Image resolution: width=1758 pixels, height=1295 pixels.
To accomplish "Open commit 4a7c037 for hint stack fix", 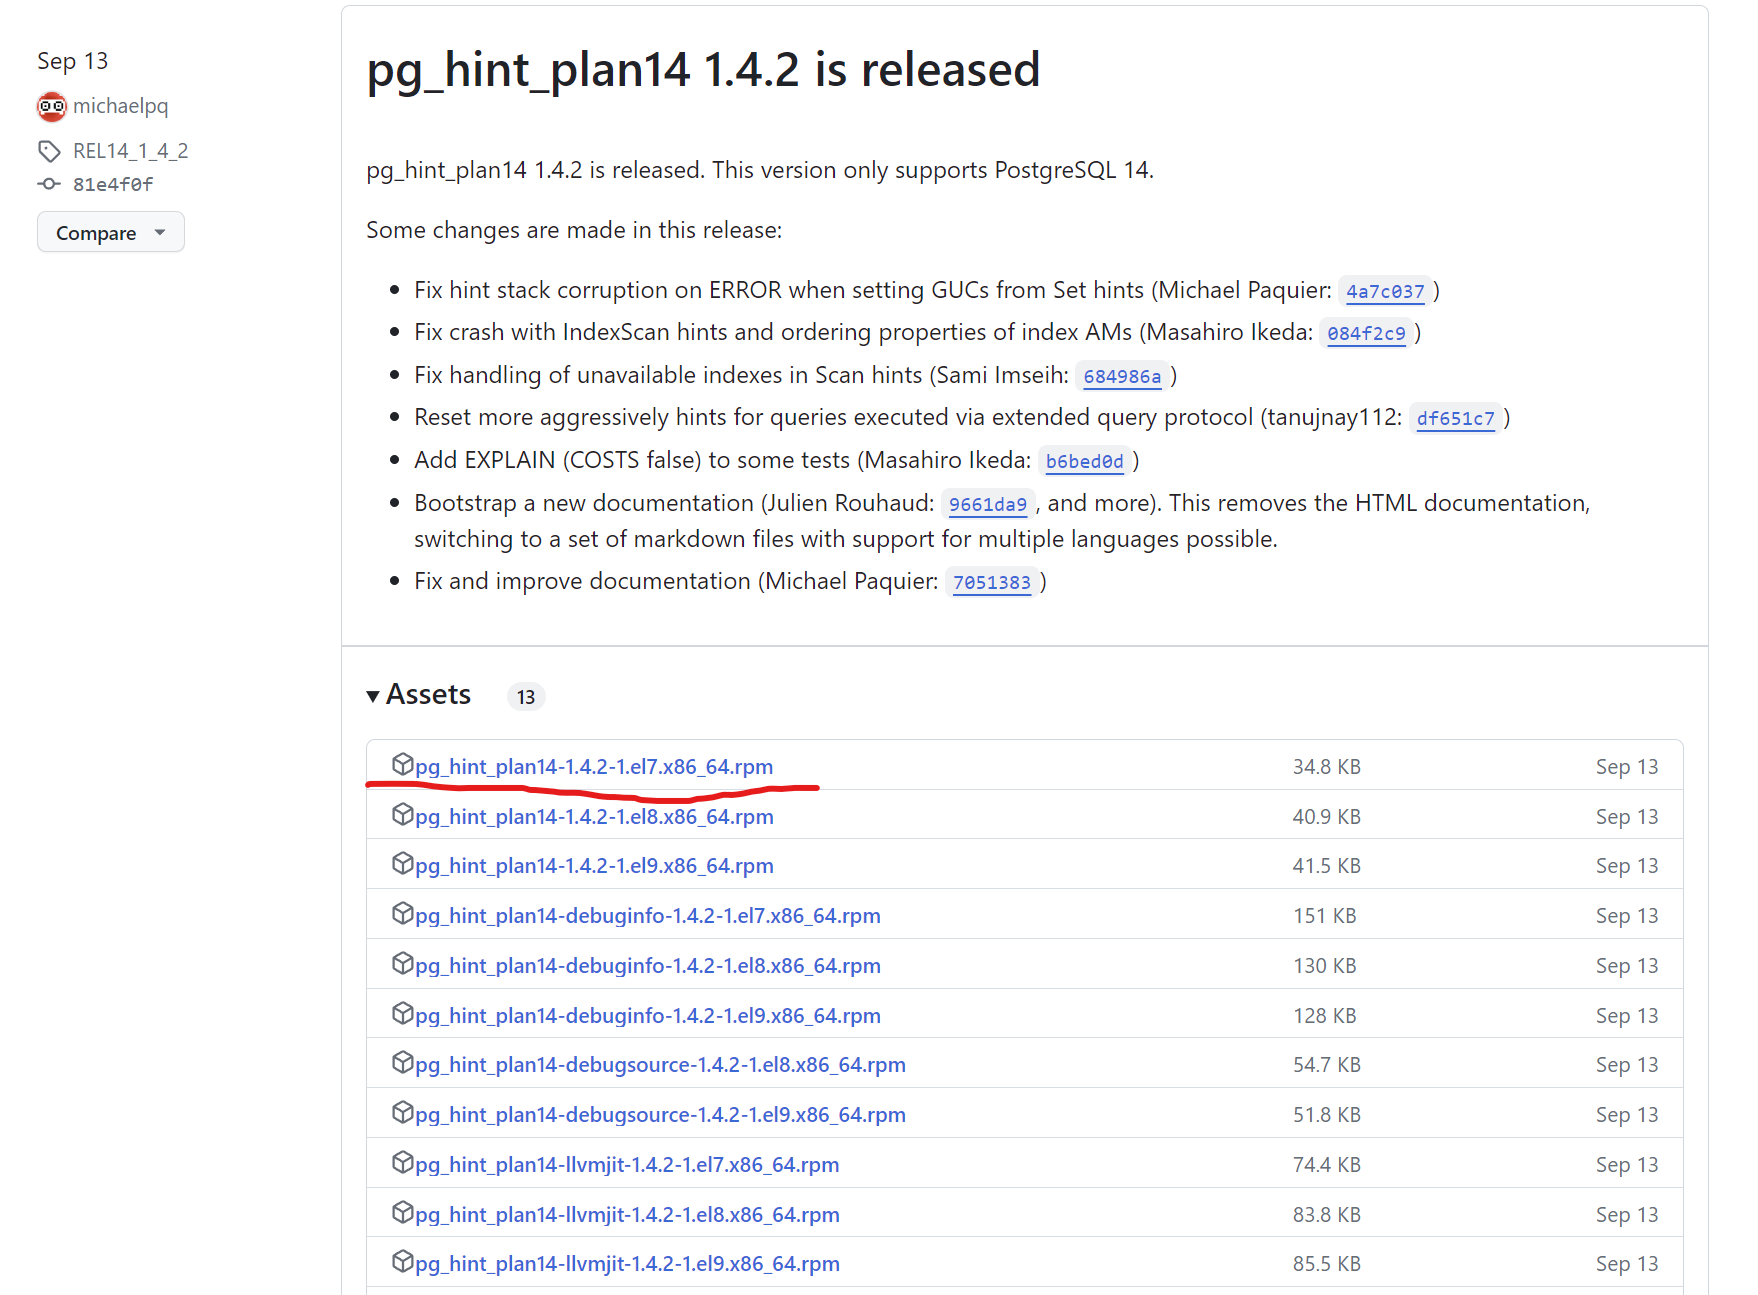I will [1385, 291].
